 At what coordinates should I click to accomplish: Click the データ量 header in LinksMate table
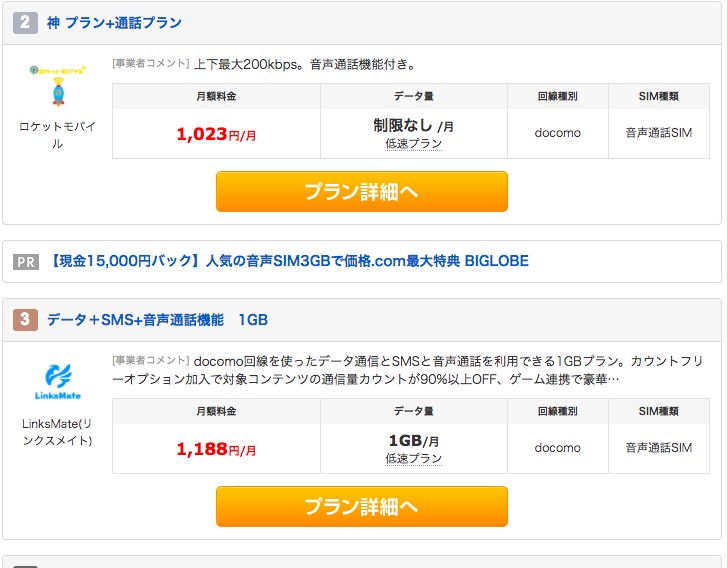click(x=413, y=411)
